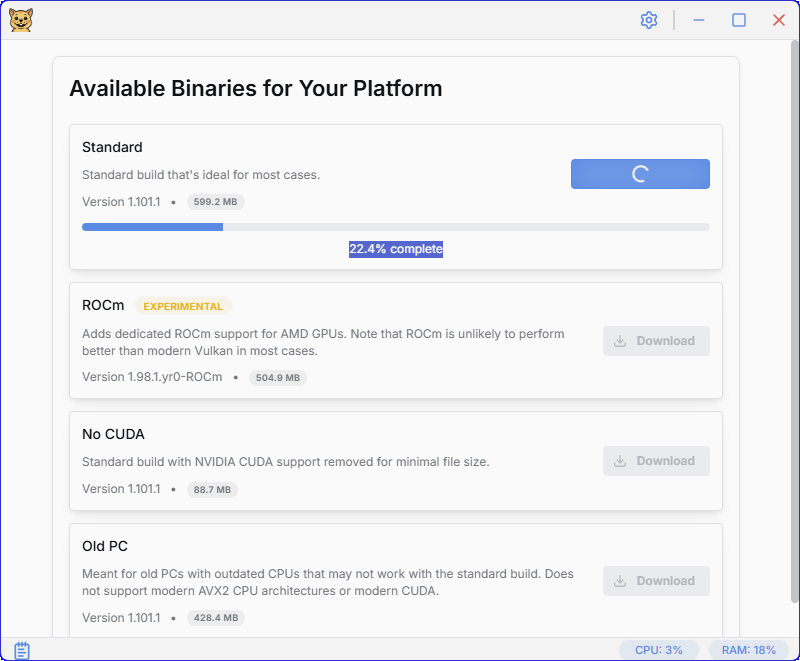
Task: Minimize the application window
Action: pyautogui.click(x=699, y=20)
